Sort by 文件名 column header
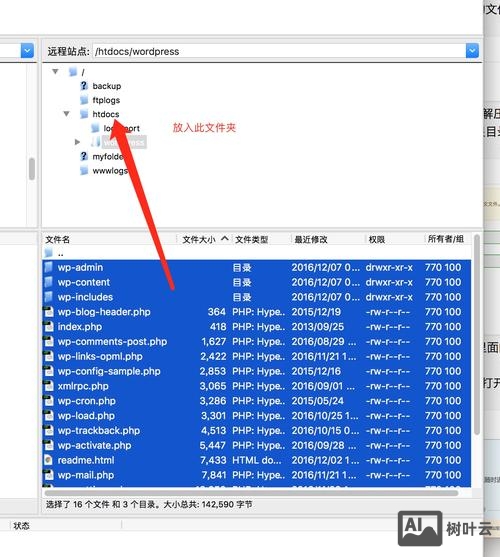Viewport: 500px width, 557px height. click(58, 239)
